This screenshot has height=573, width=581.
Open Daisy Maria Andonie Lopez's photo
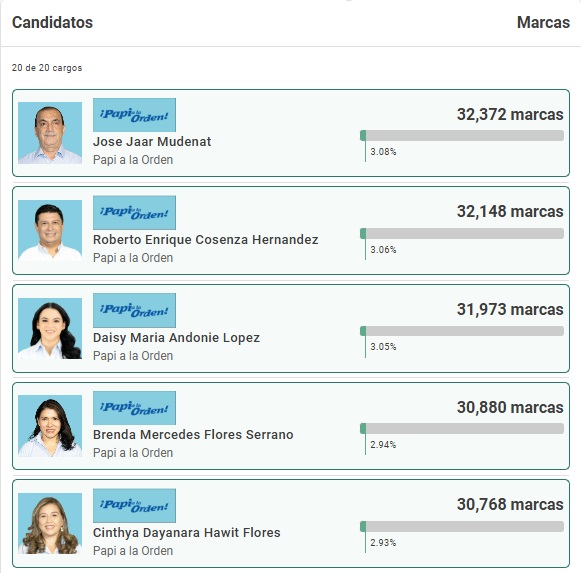click(50, 329)
